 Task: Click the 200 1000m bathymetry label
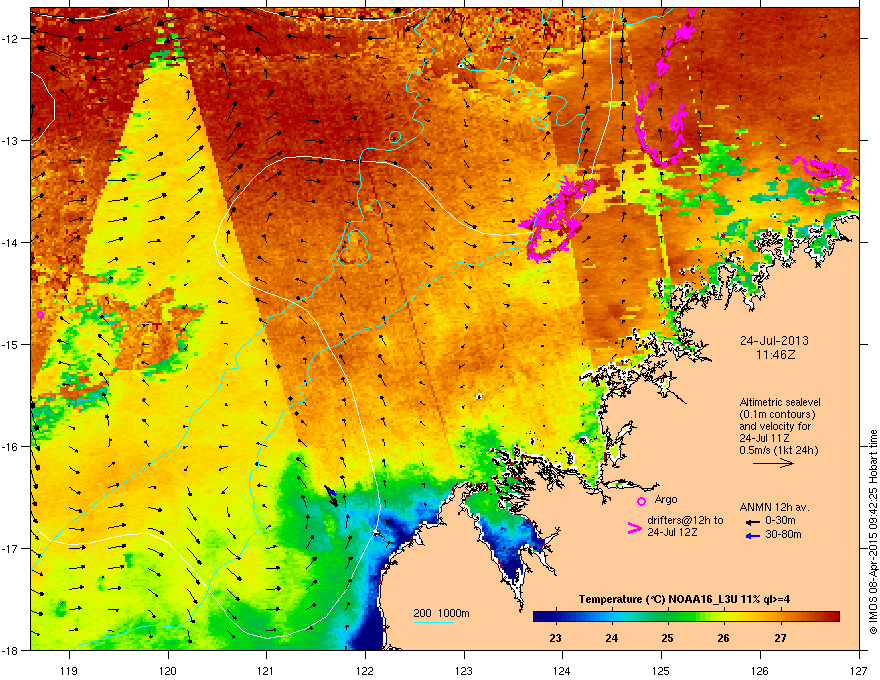point(441,613)
